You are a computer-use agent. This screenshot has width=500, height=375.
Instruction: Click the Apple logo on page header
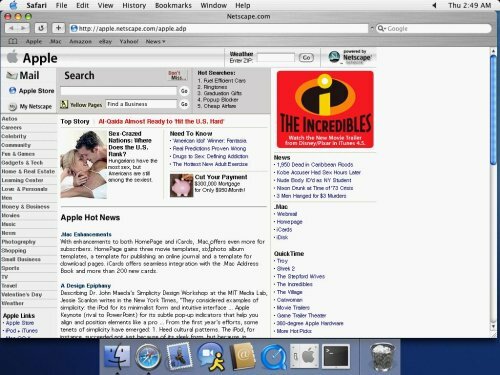pyautogui.click(x=13, y=57)
